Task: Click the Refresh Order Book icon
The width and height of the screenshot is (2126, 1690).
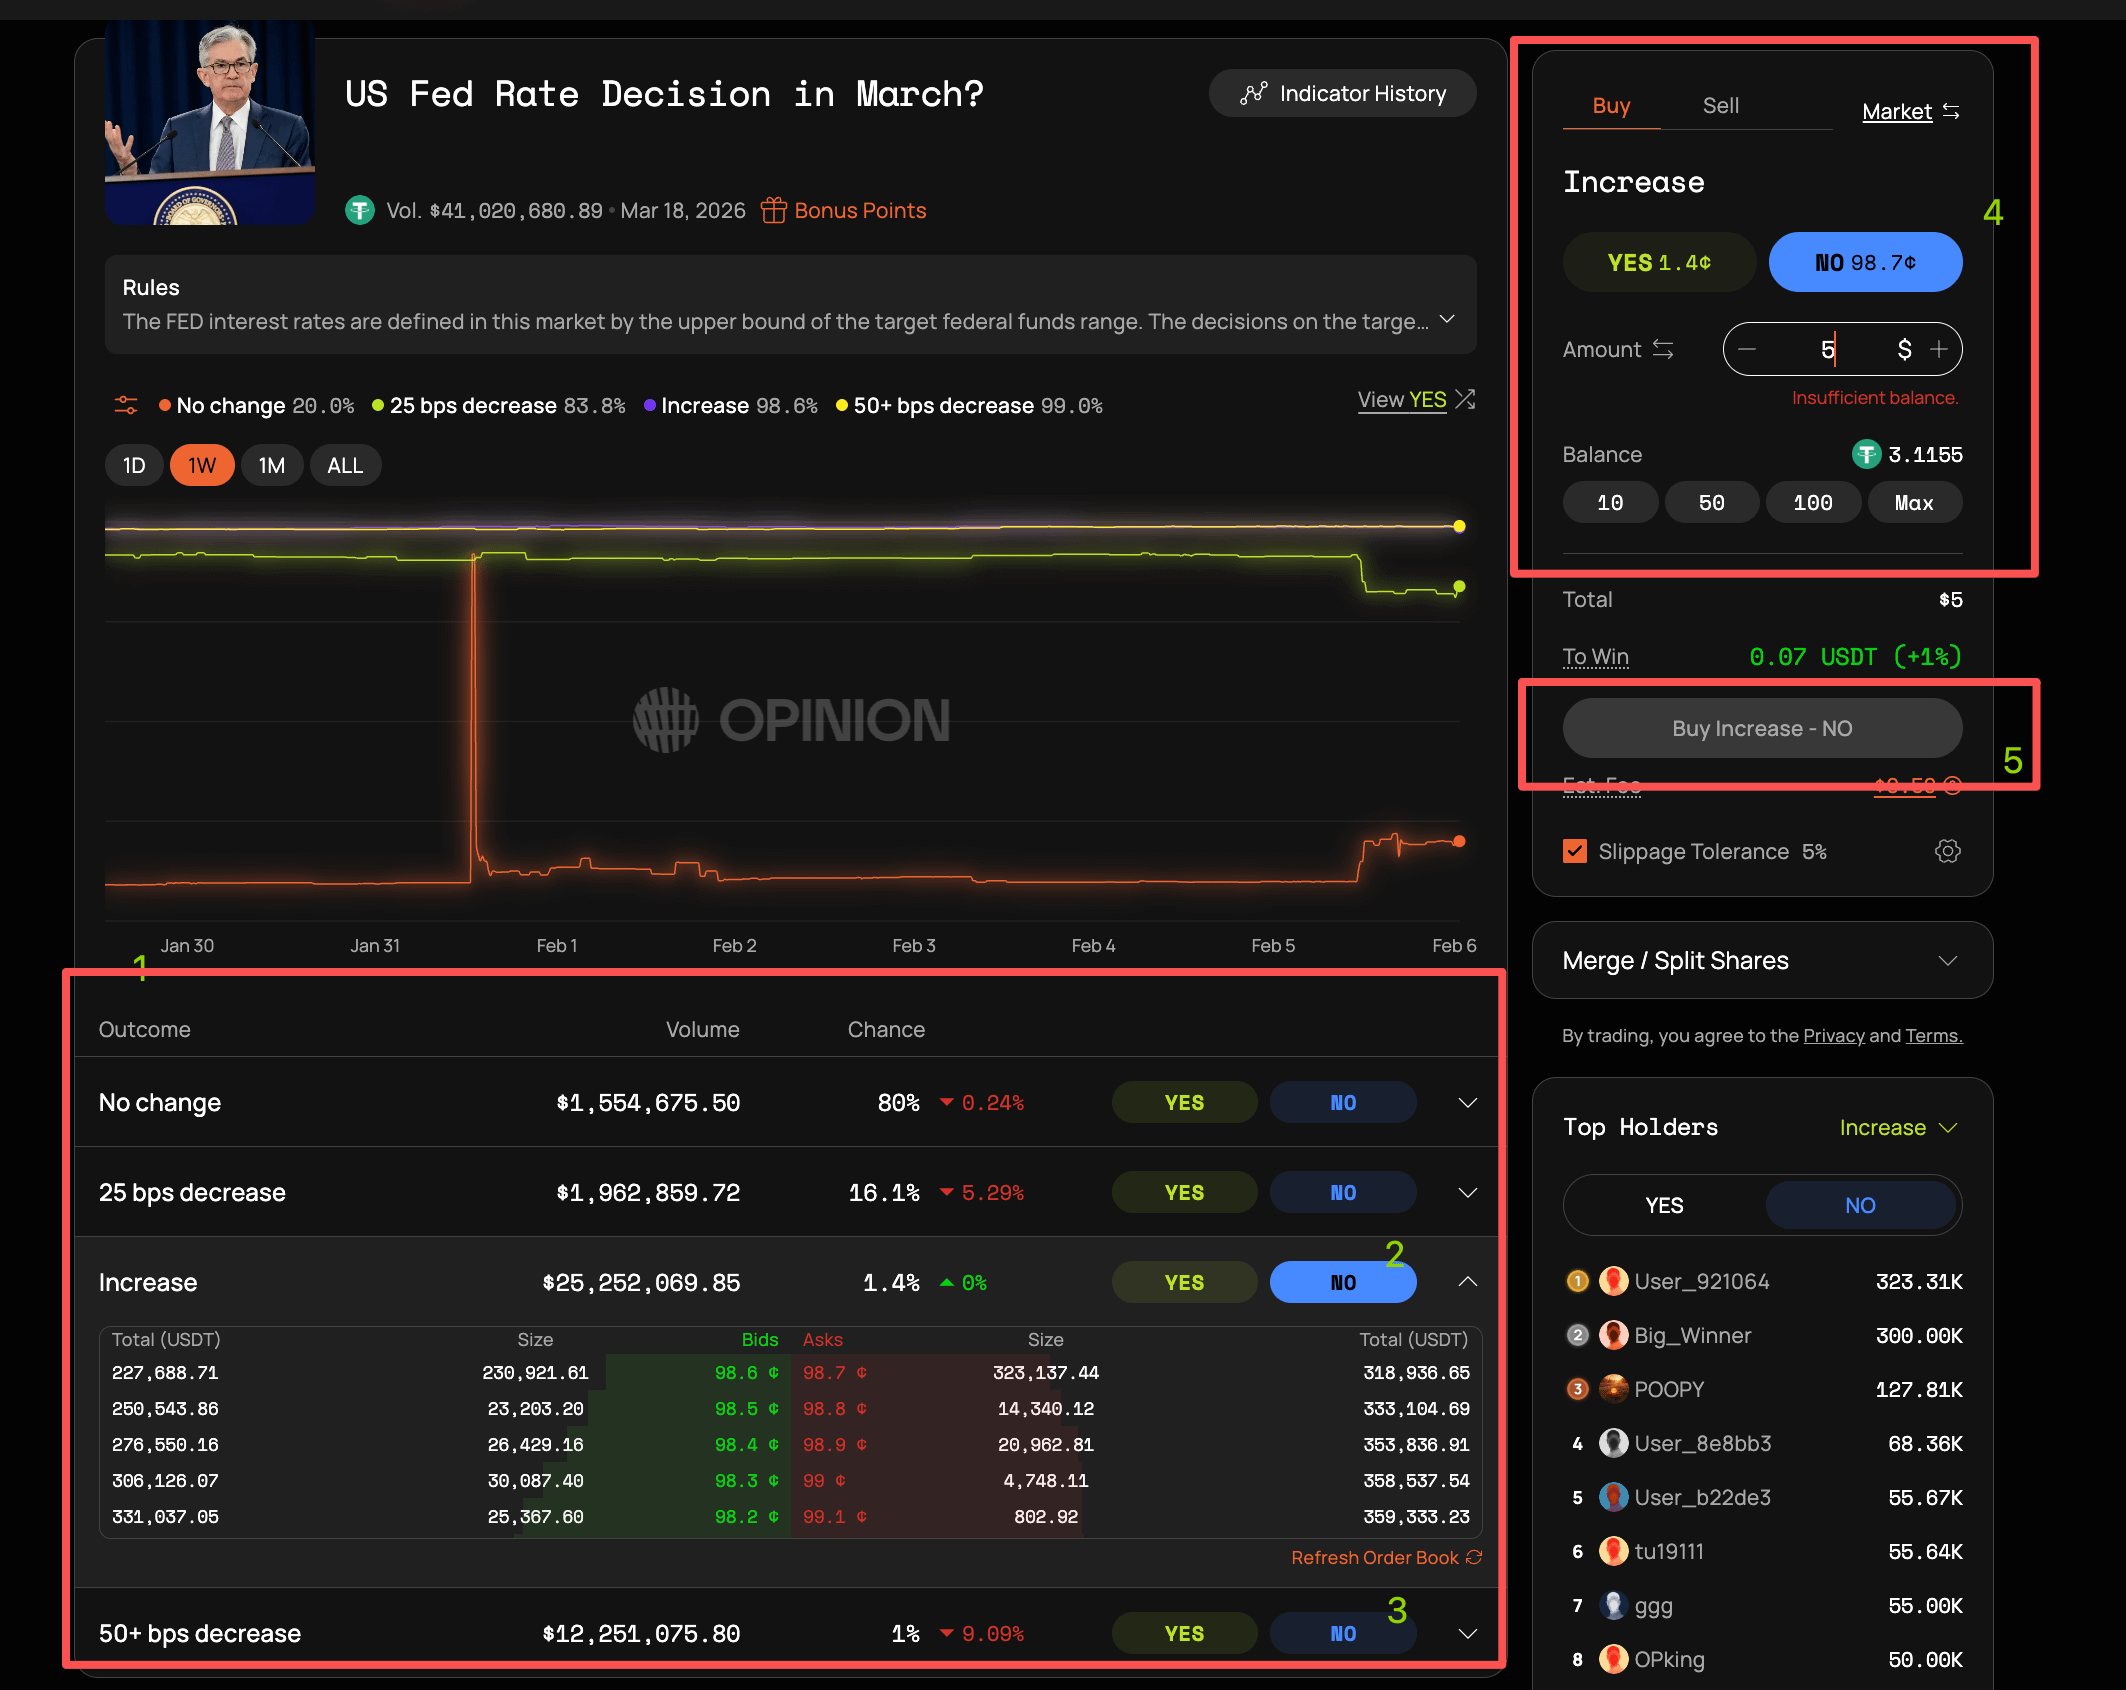Action: (1474, 1557)
